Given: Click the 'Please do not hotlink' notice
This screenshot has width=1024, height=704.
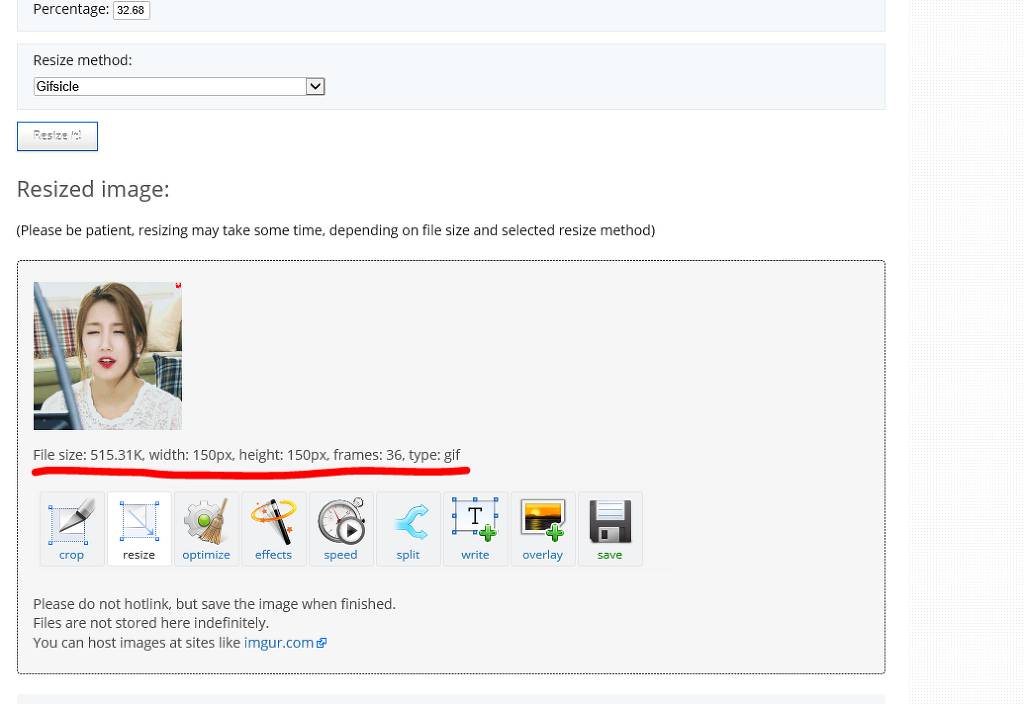Looking at the screenshot, I should [214, 604].
